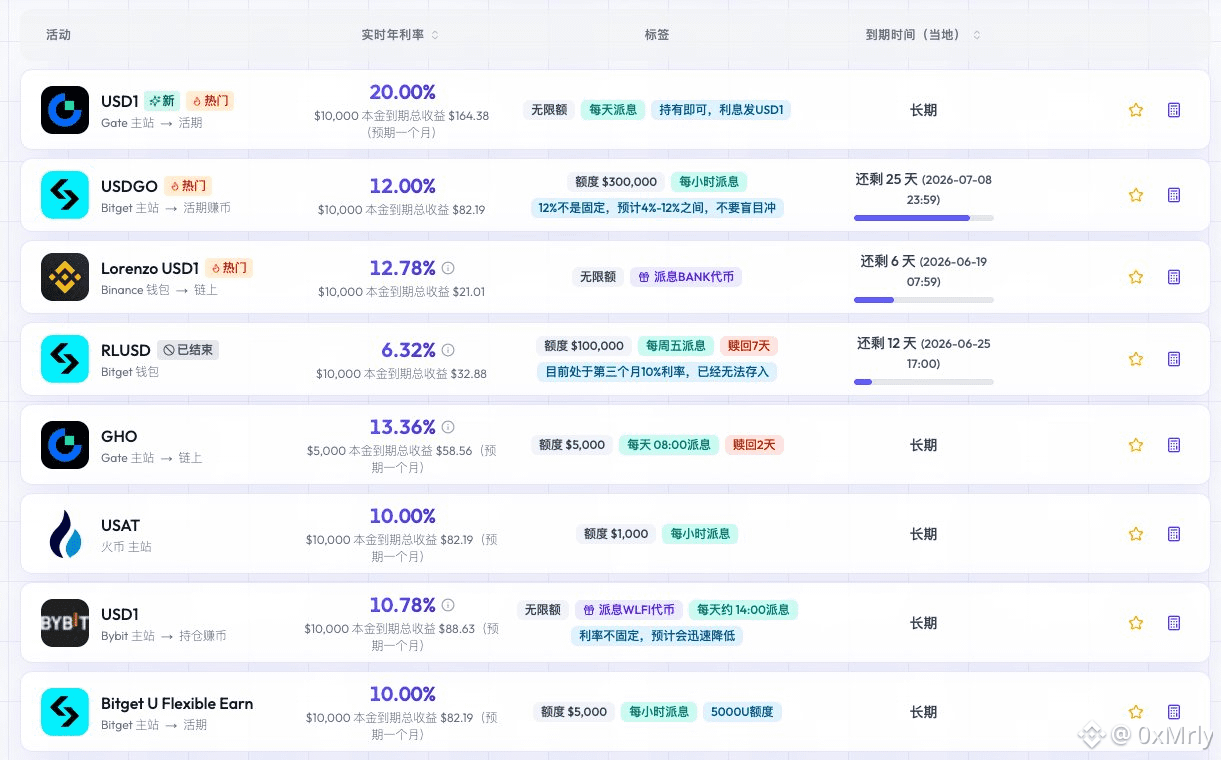Click the 额度 $1,000 tag

[x=616, y=534]
